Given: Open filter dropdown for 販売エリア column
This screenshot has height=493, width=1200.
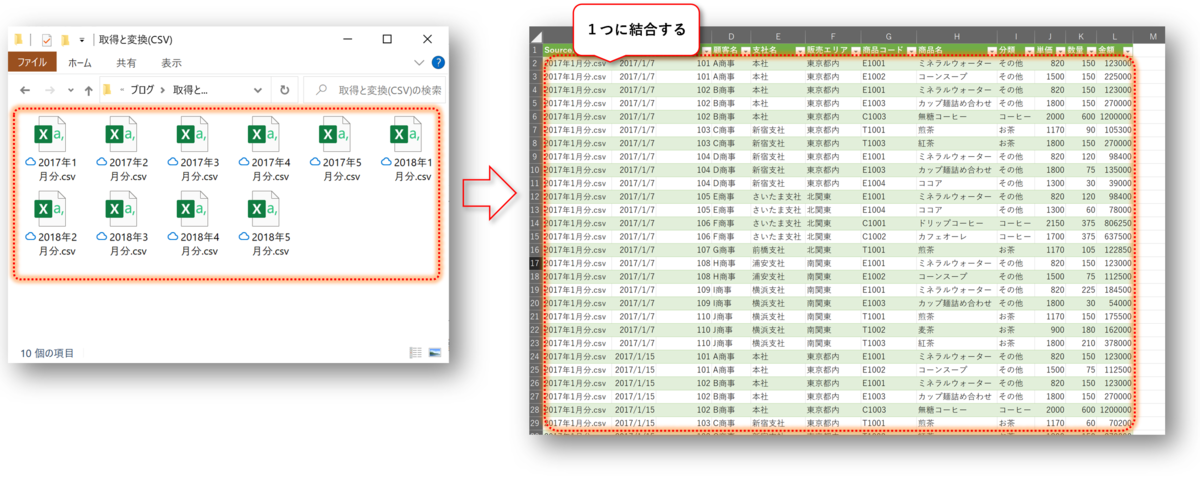Looking at the screenshot, I should (x=854, y=49).
